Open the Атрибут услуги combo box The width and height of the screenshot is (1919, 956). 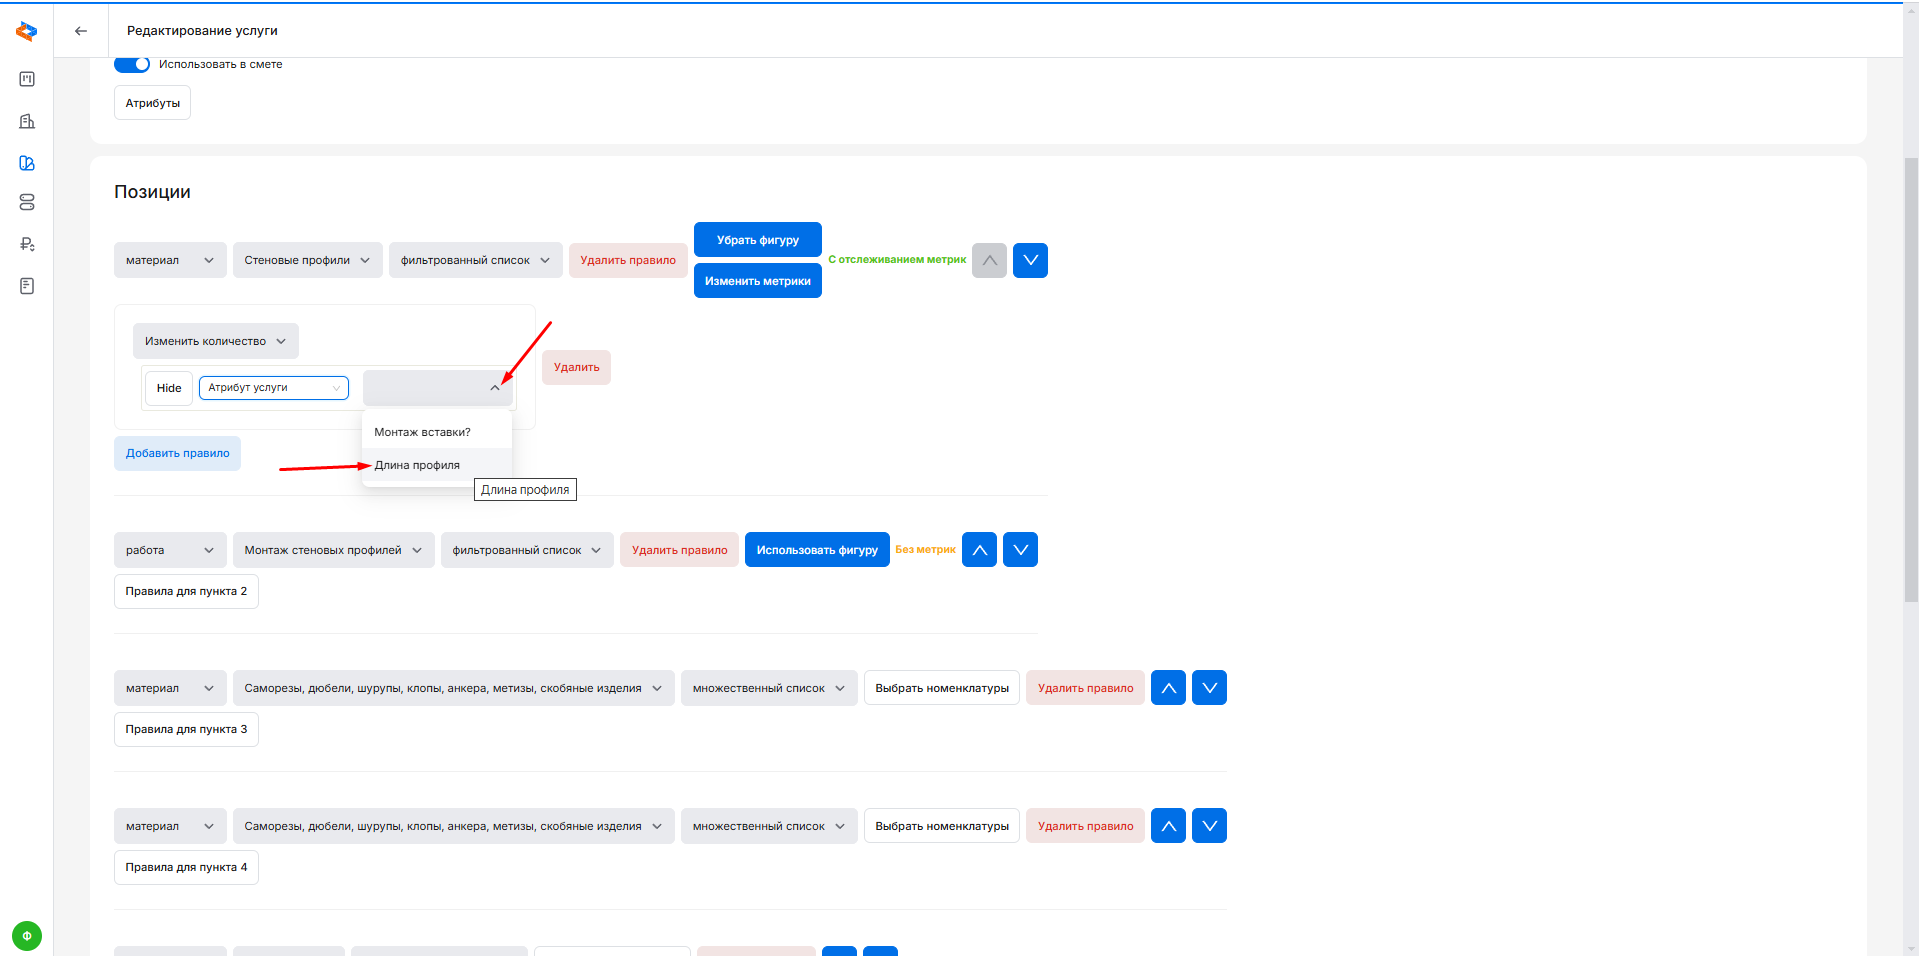[x=273, y=388]
